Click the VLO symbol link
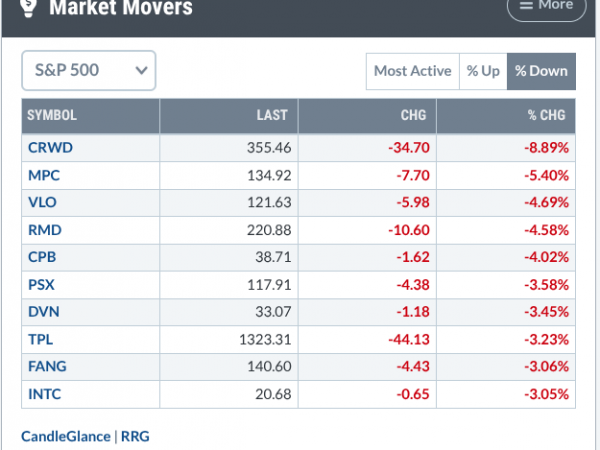The image size is (600, 450). (42, 202)
